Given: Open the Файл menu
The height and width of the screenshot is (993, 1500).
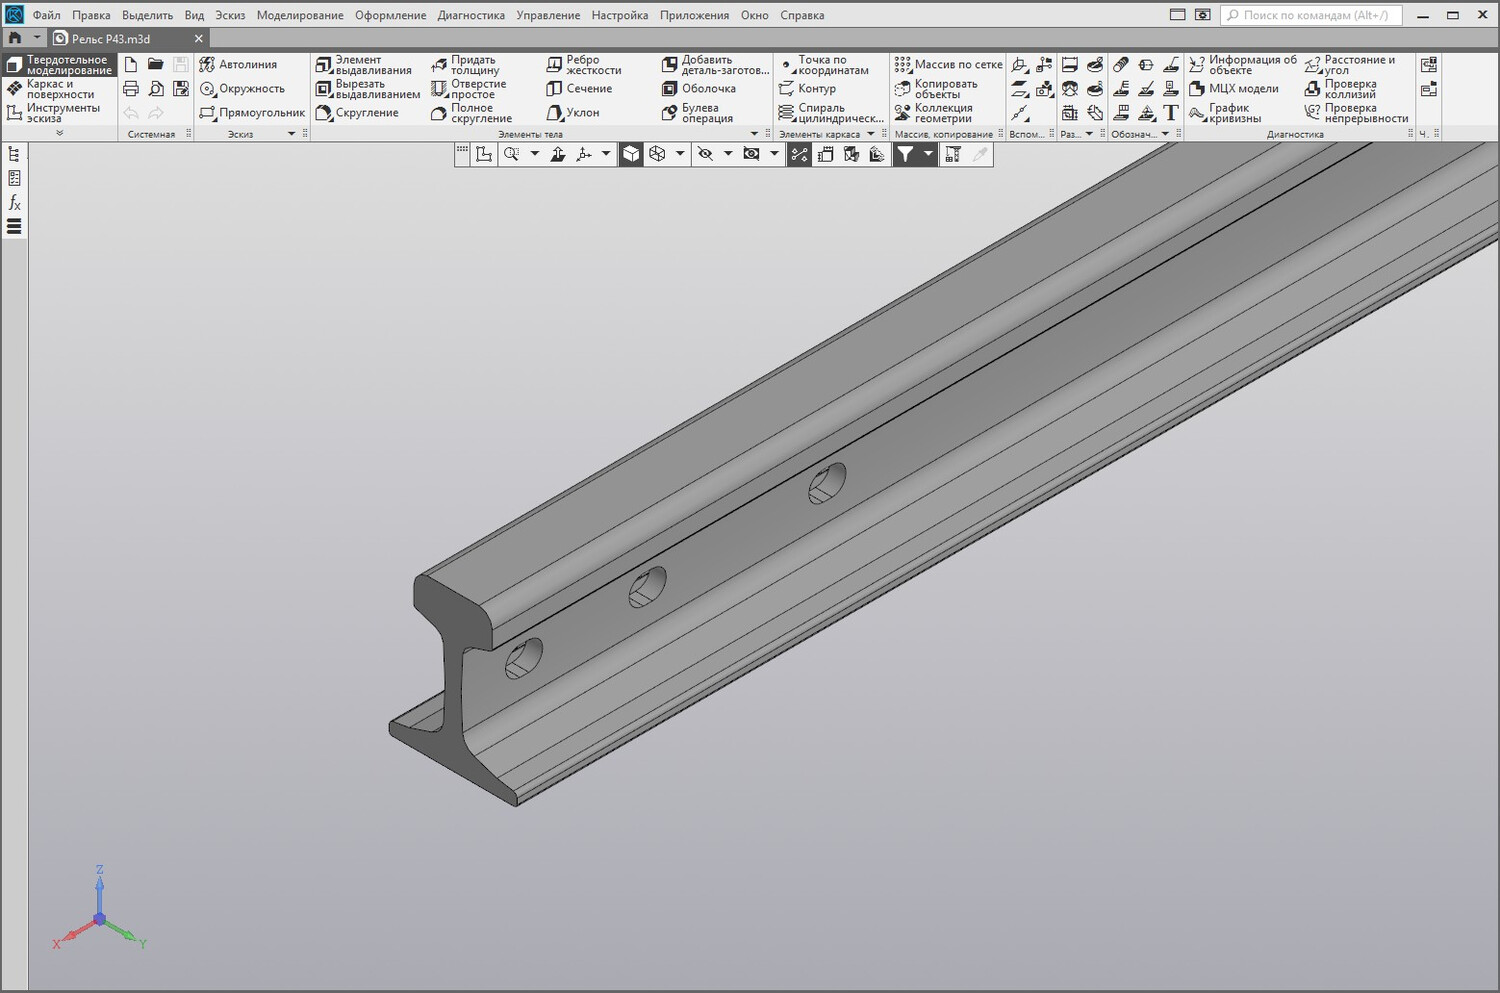Looking at the screenshot, I should coord(46,15).
